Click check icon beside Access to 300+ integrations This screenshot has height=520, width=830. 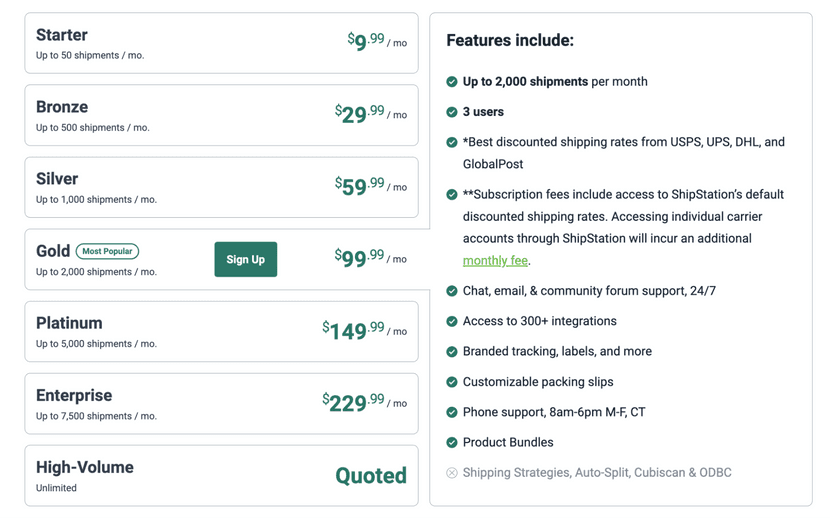coord(452,321)
